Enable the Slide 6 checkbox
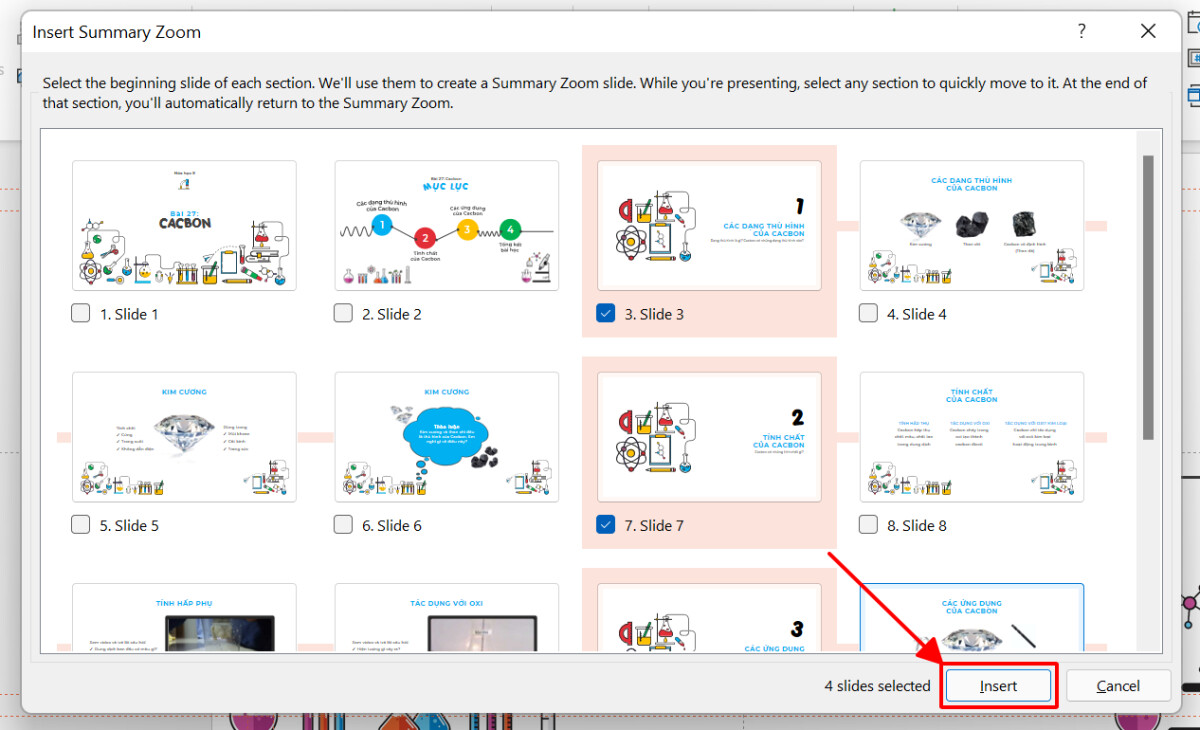1200x730 pixels. (342, 525)
